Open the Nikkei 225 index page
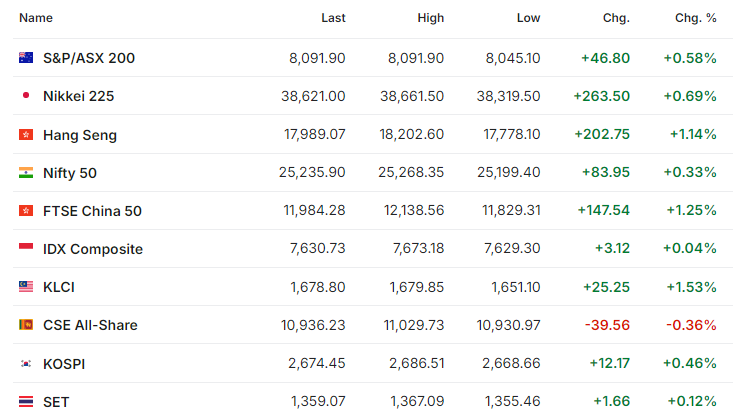This screenshot has width=733, height=417. 79,96
